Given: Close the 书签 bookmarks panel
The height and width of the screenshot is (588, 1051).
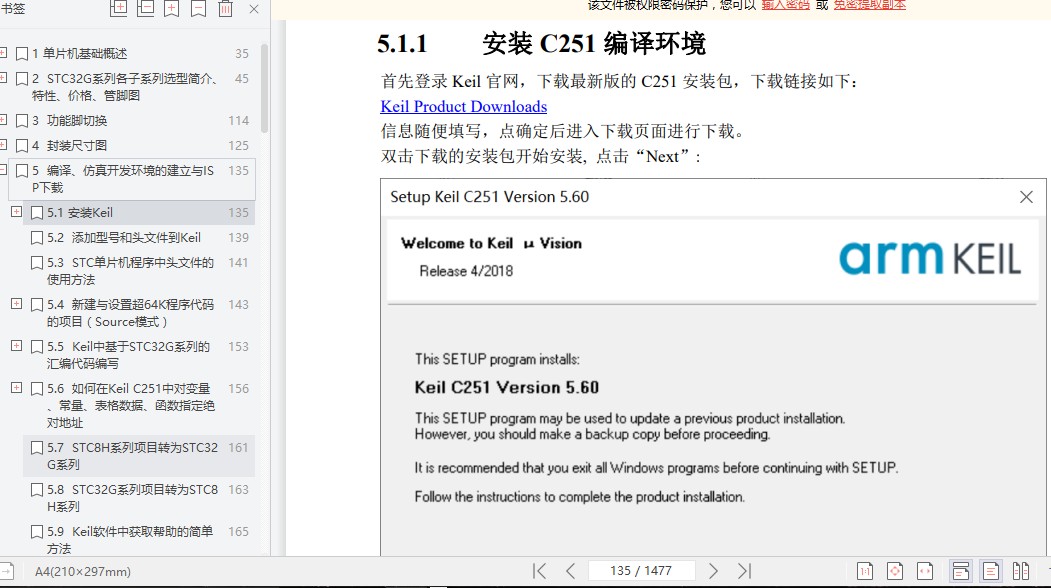Looking at the screenshot, I should 254,9.
